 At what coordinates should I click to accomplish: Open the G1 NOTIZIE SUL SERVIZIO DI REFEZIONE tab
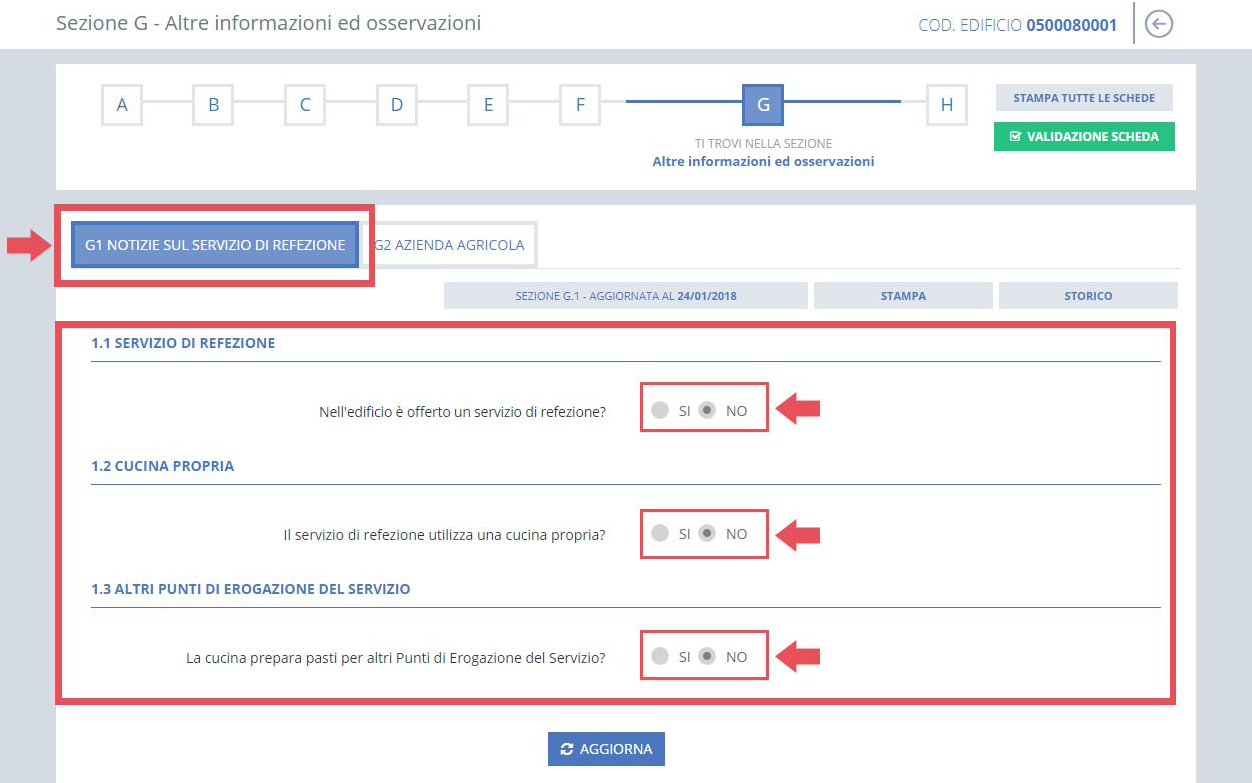(214, 244)
